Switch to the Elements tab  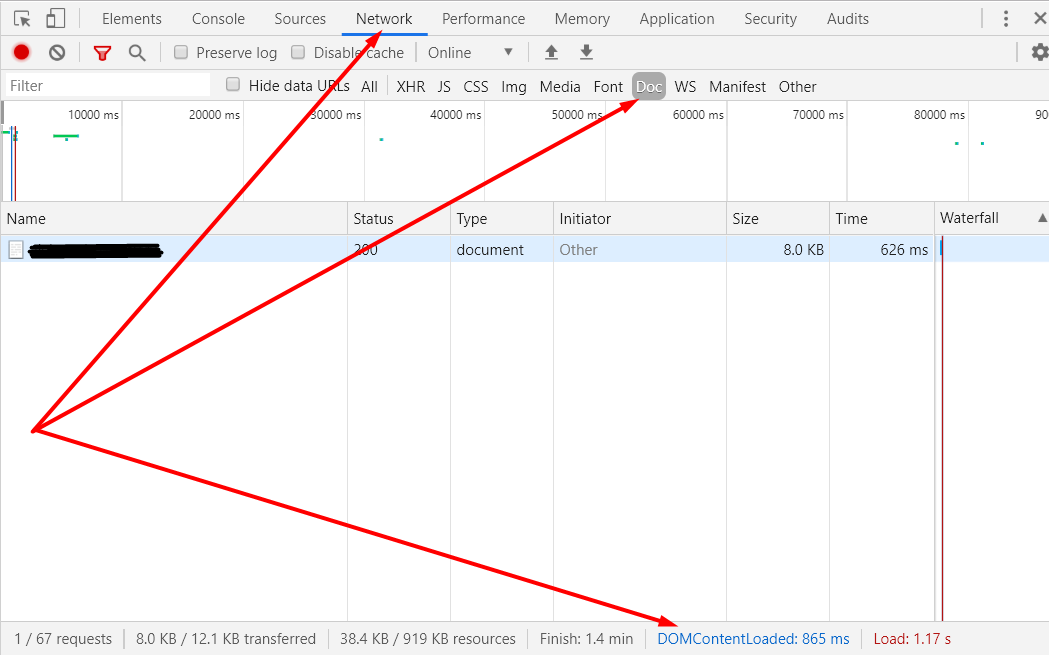point(132,19)
